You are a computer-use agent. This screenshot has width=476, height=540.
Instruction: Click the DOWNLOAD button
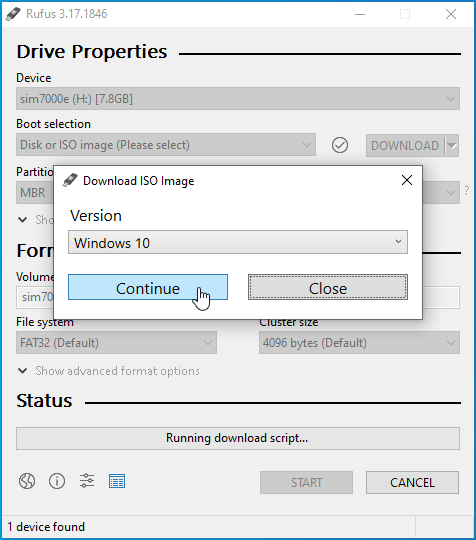click(x=405, y=145)
